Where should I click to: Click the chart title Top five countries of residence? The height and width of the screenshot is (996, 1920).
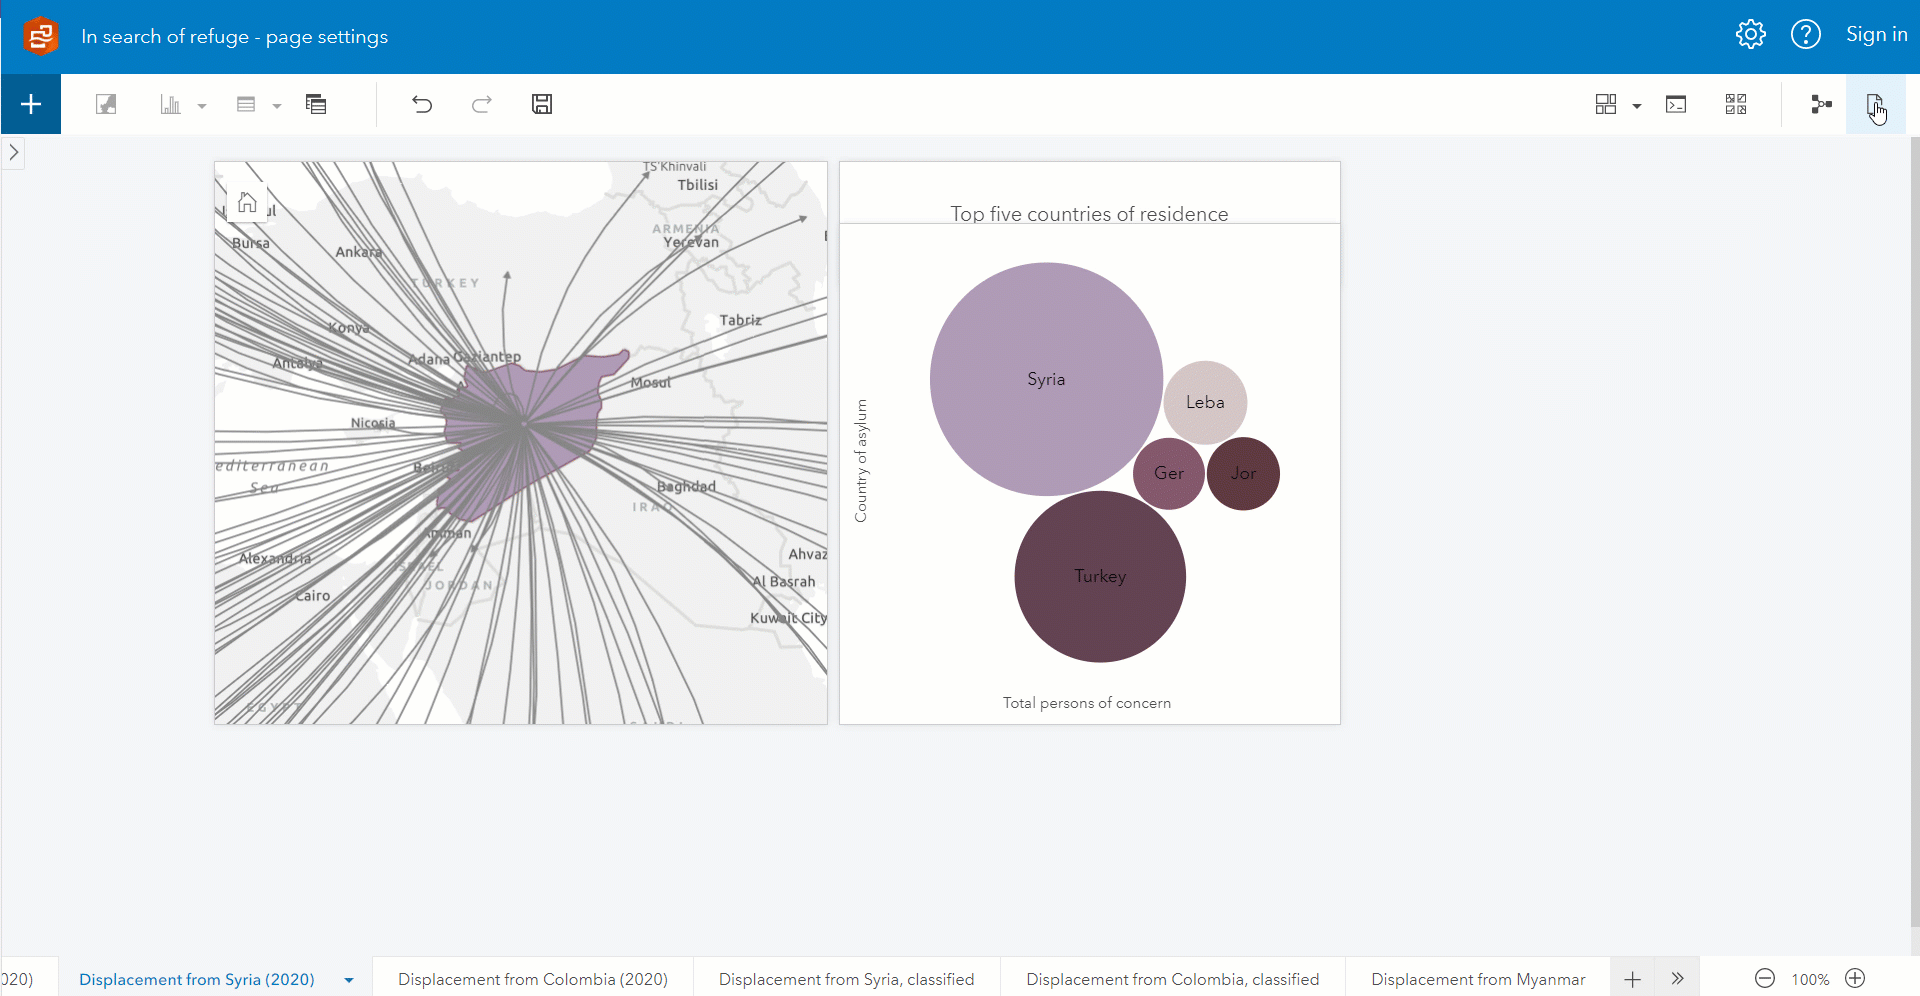pos(1089,214)
